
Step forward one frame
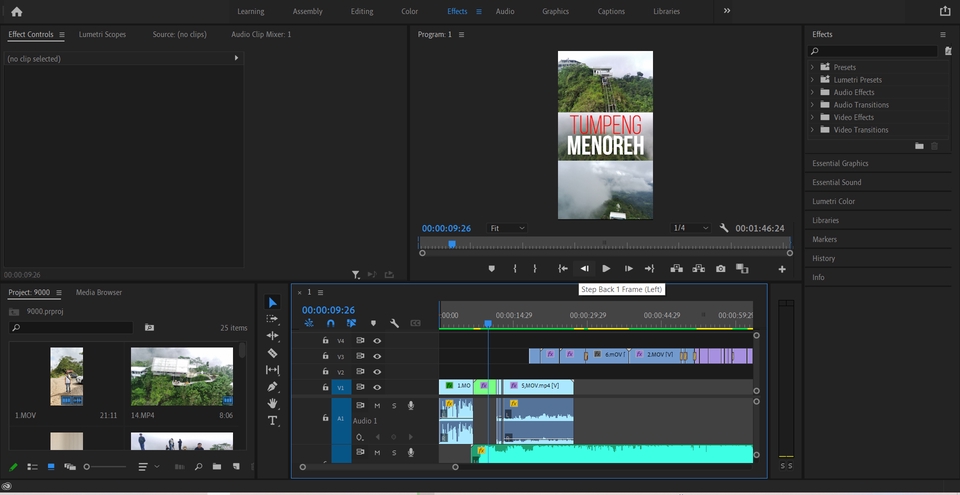628,268
